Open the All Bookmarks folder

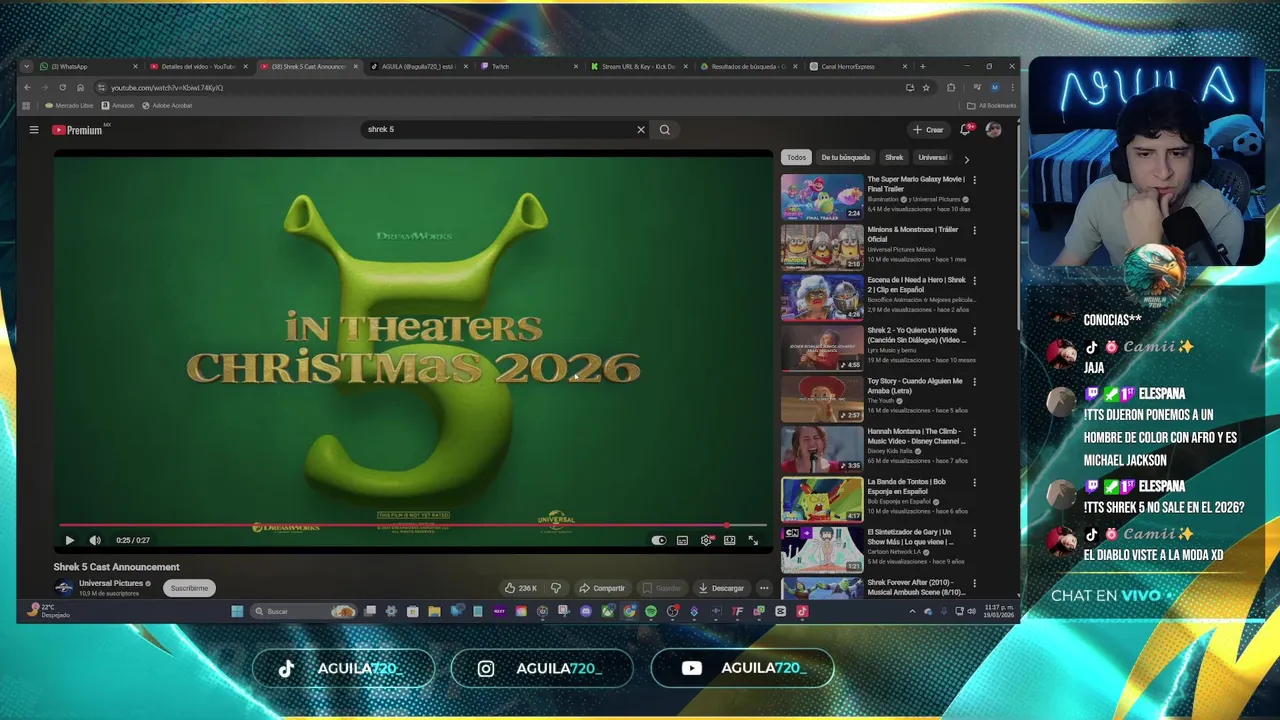[x=992, y=105]
